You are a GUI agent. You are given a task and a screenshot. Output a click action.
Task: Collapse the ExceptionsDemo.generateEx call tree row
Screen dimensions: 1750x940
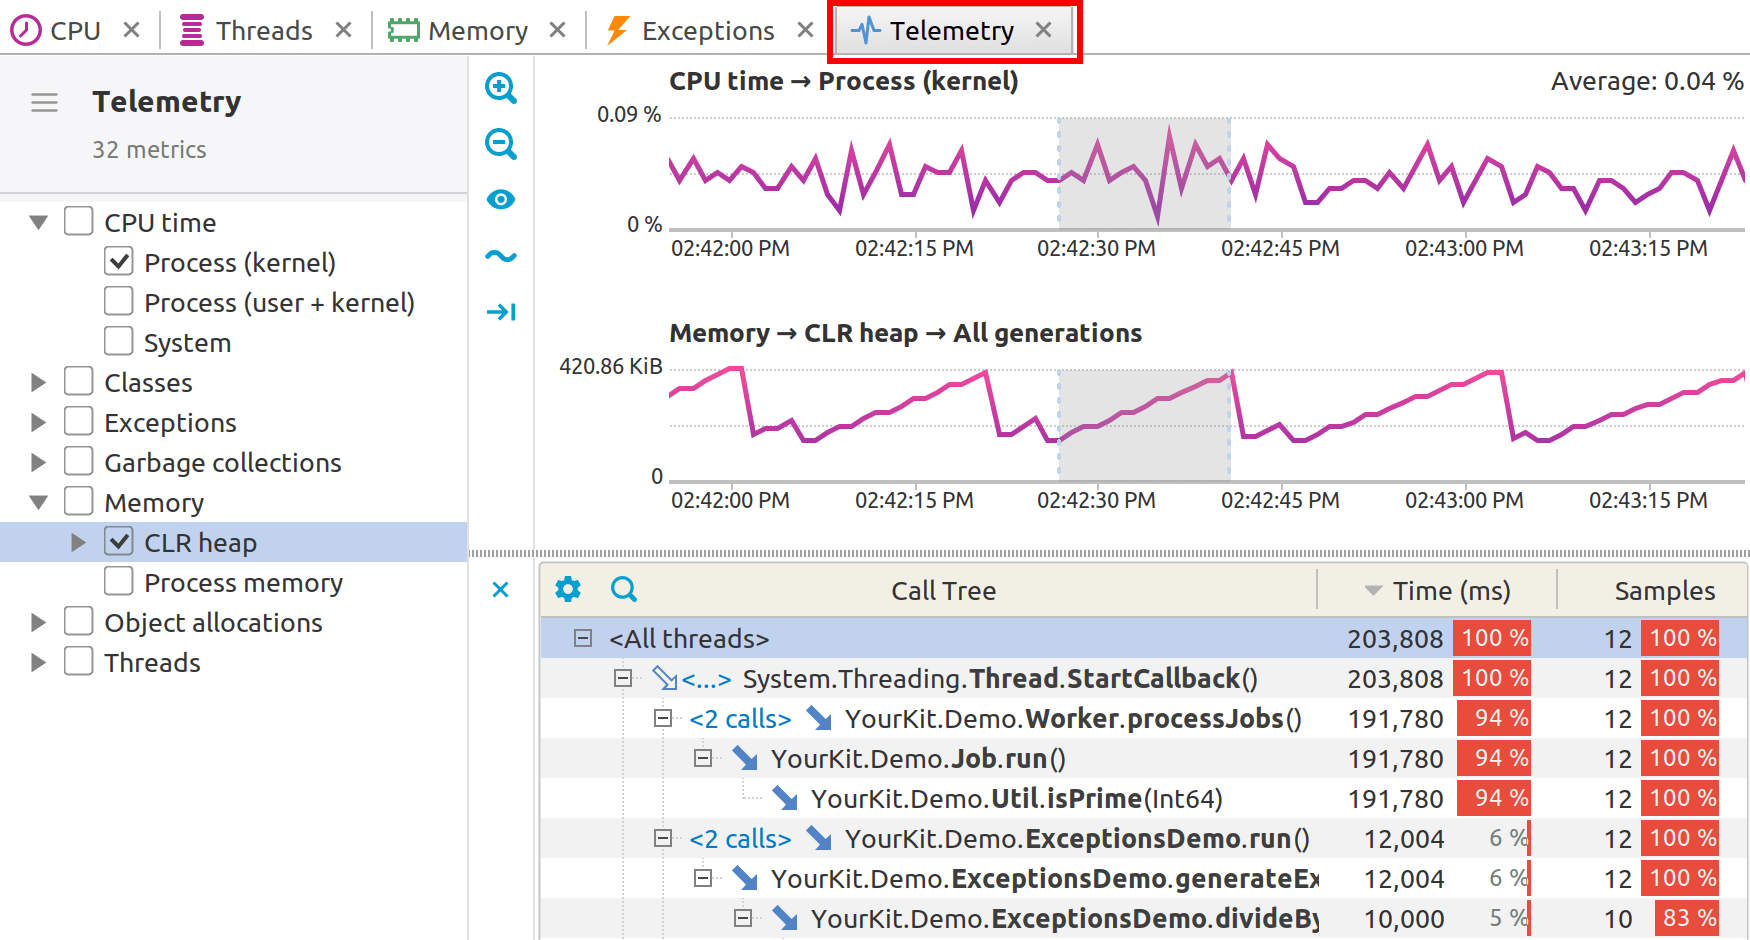coord(703,878)
